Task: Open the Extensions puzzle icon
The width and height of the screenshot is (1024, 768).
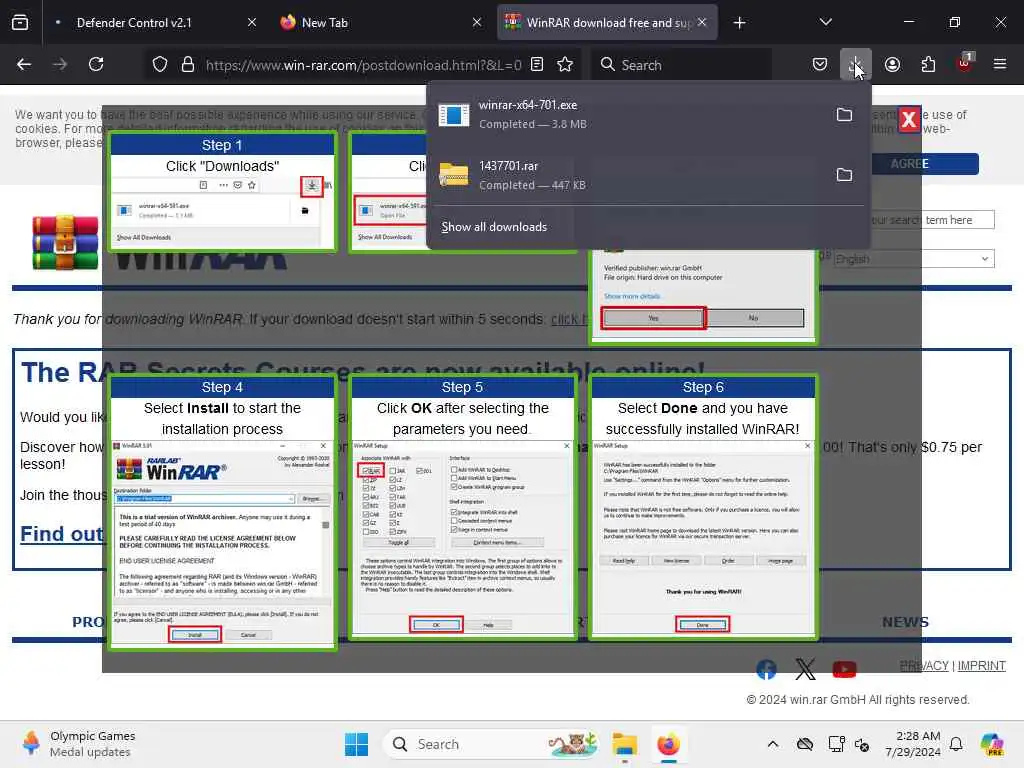Action: (928, 65)
